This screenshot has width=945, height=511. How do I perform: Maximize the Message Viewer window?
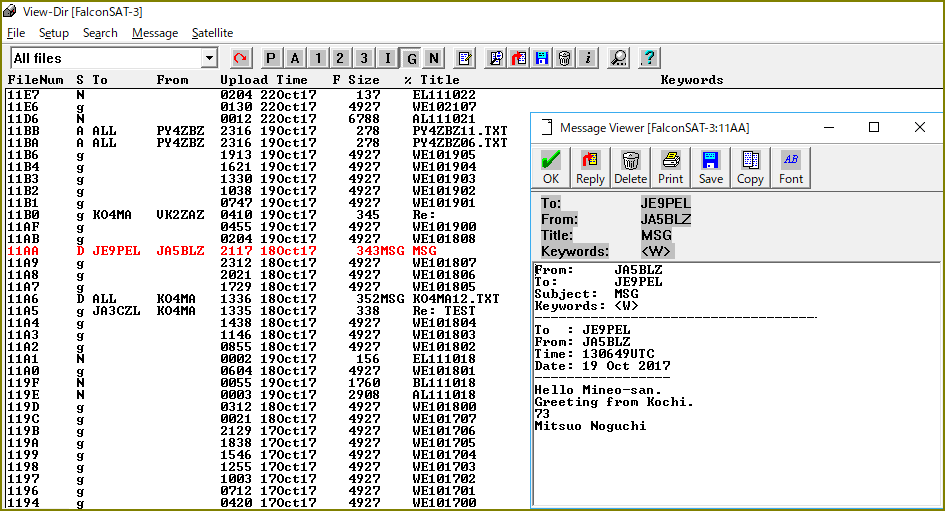[x=874, y=127]
